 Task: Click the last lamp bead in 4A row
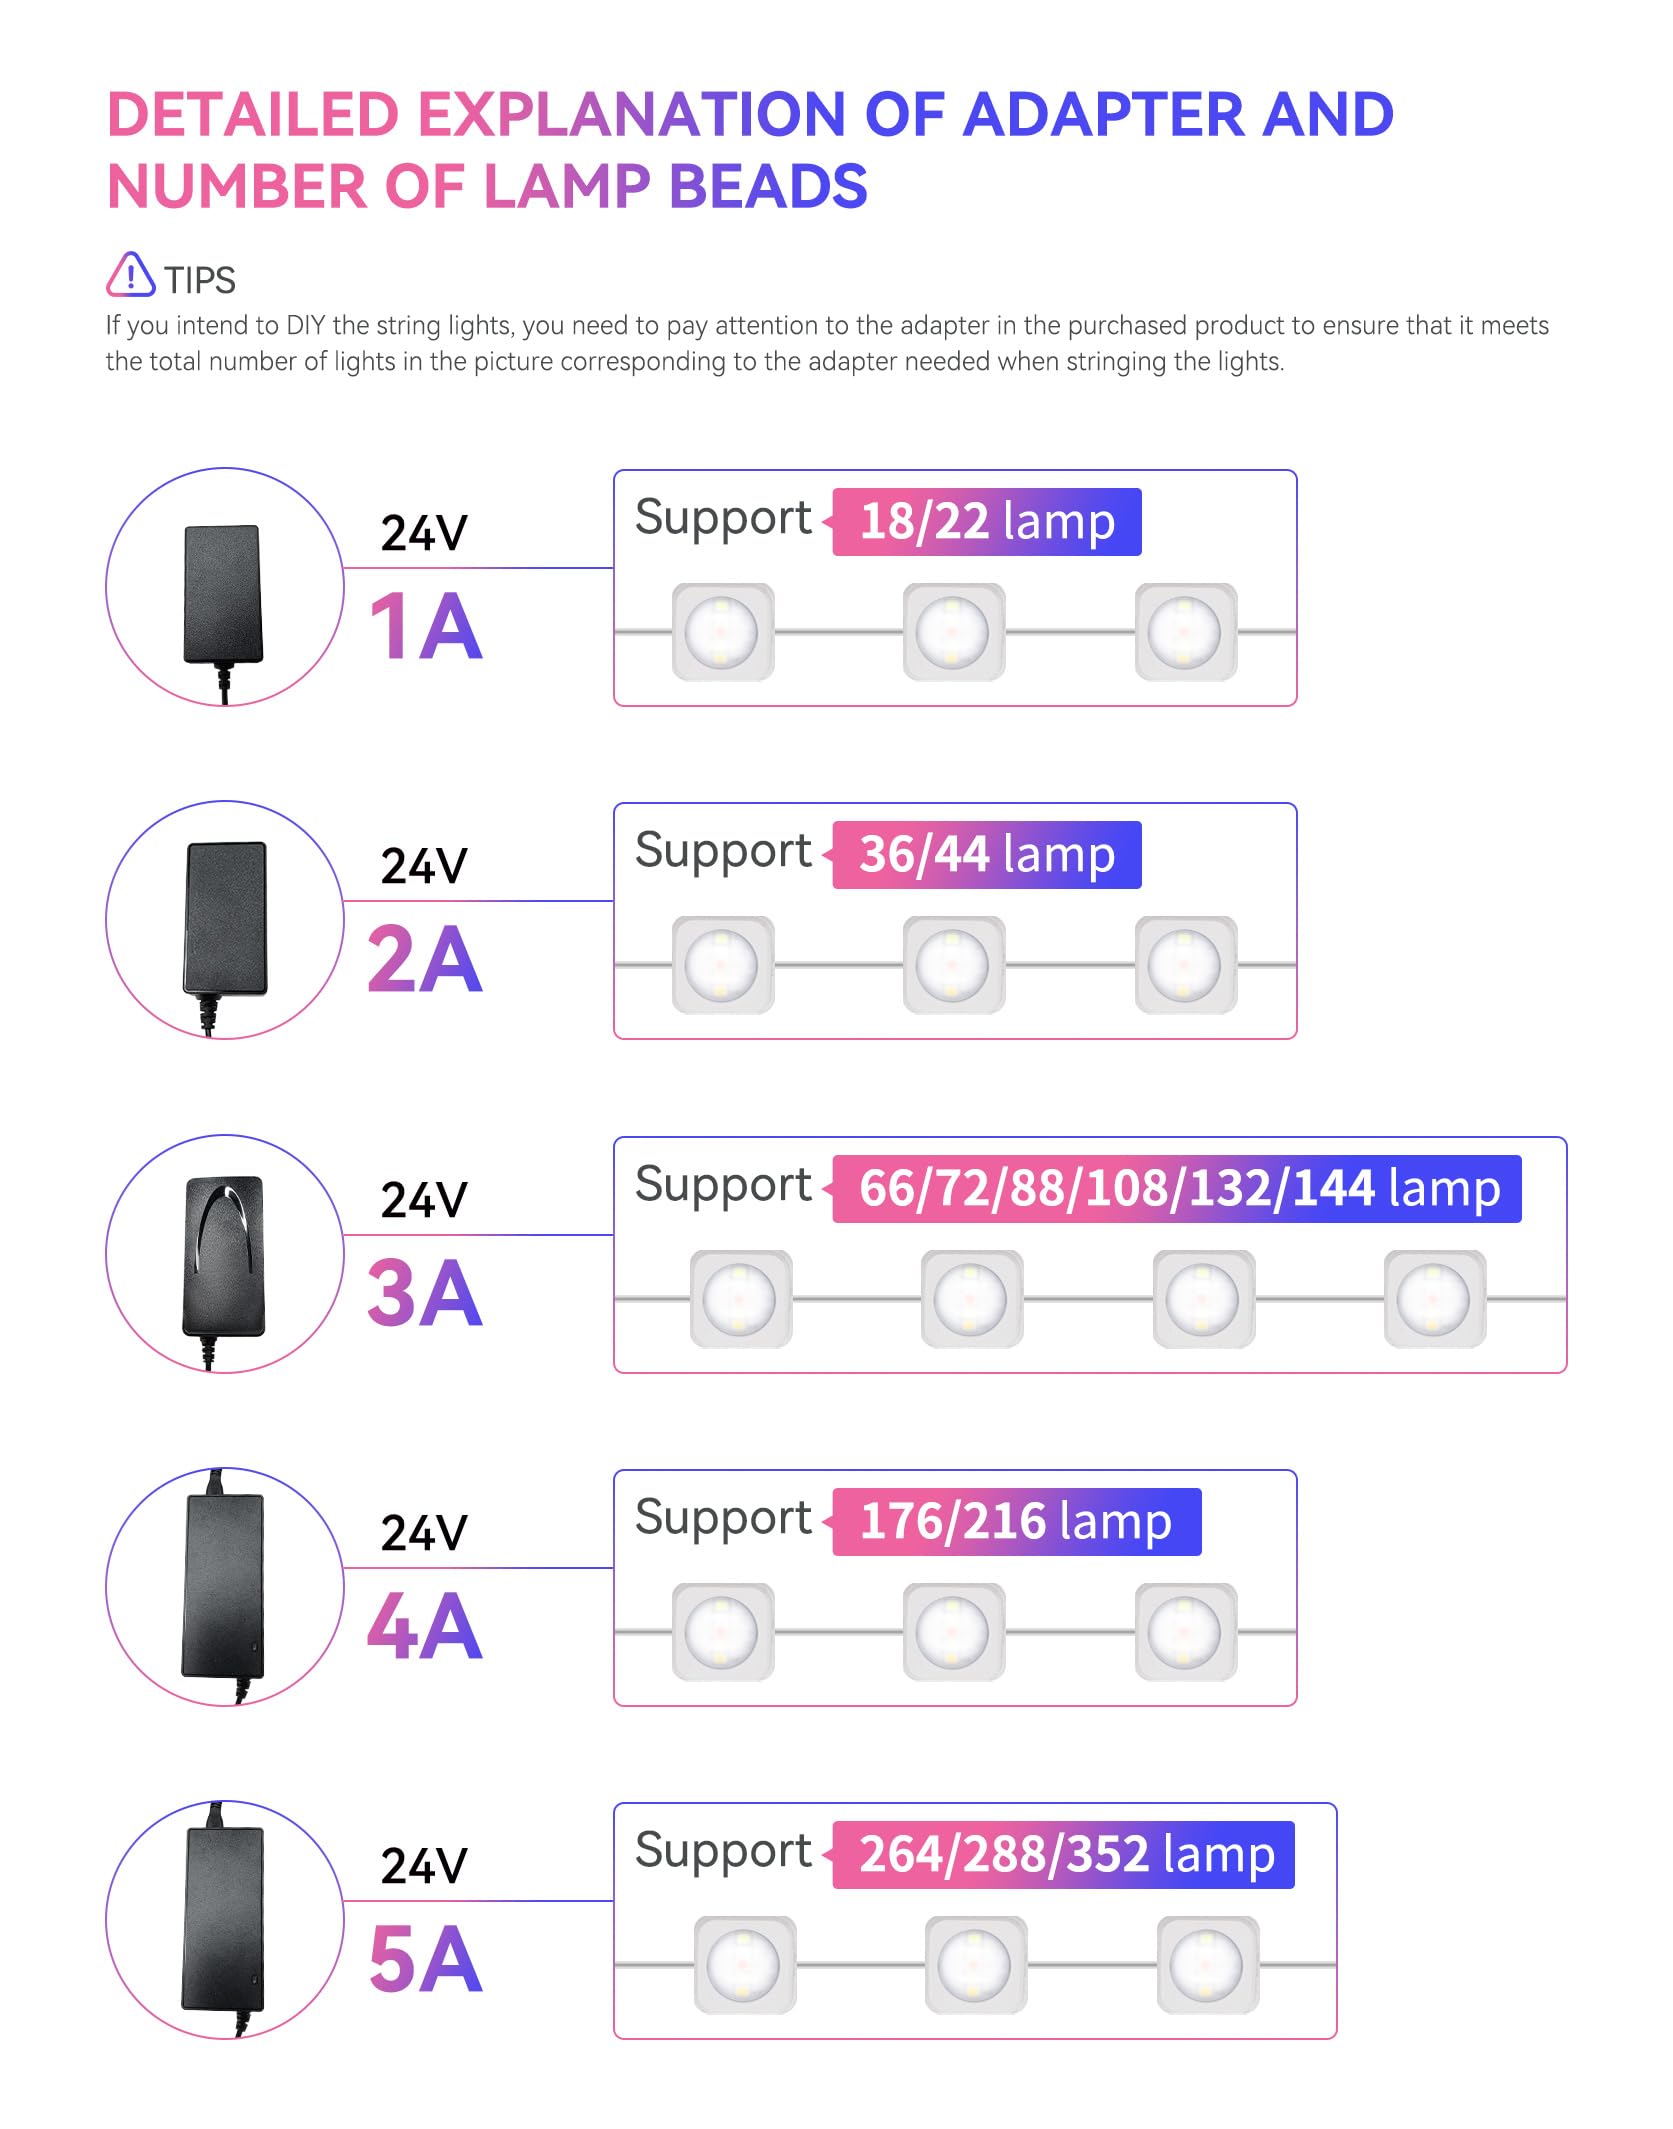pos(1186,1632)
